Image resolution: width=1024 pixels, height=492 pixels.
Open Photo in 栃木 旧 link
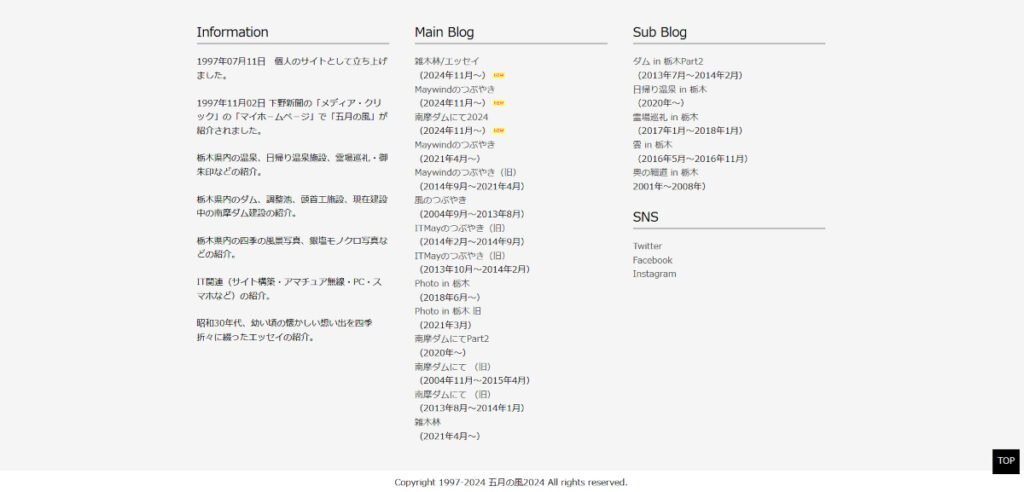pyautogui.click(x=448, y=311)
